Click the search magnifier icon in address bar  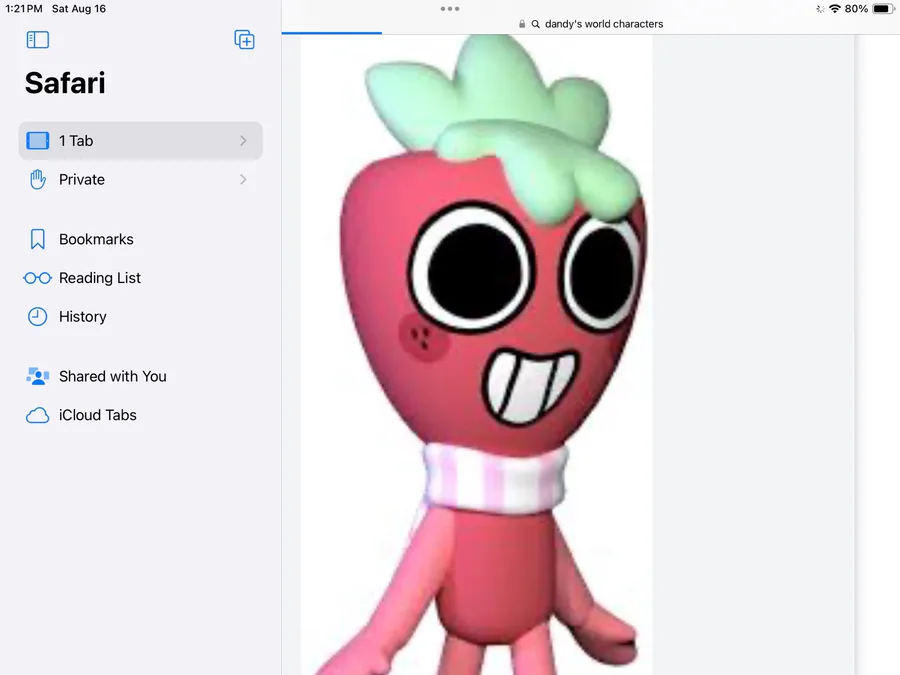point(536,24)
